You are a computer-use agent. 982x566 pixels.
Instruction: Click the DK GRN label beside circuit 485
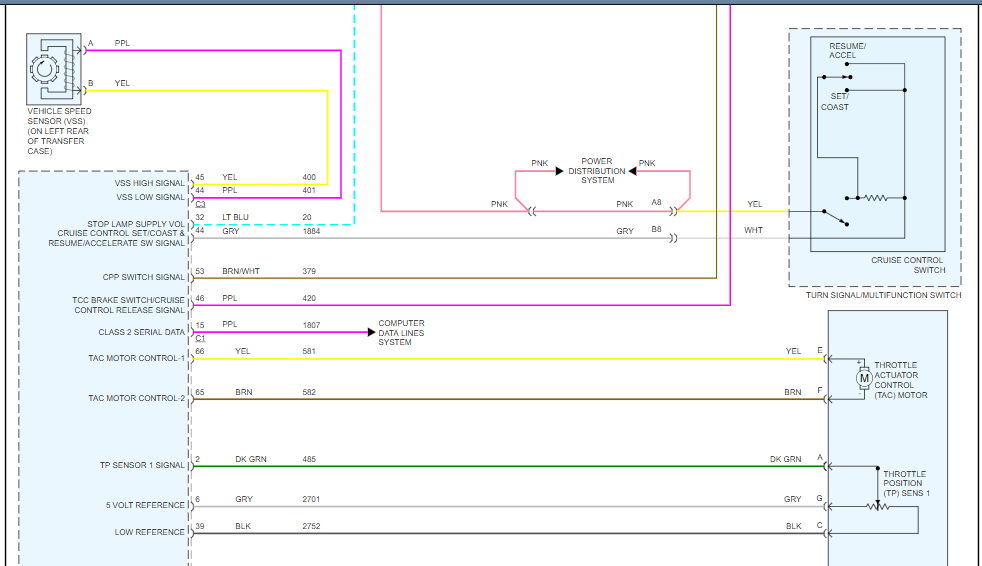[x=251, y=459]
